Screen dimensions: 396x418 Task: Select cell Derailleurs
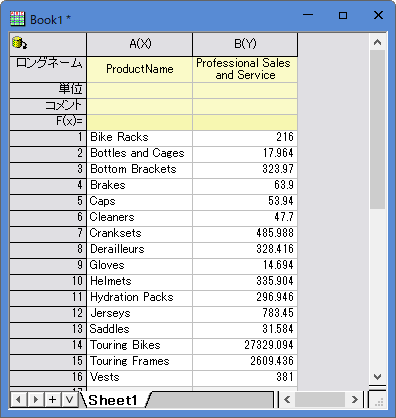140,250
